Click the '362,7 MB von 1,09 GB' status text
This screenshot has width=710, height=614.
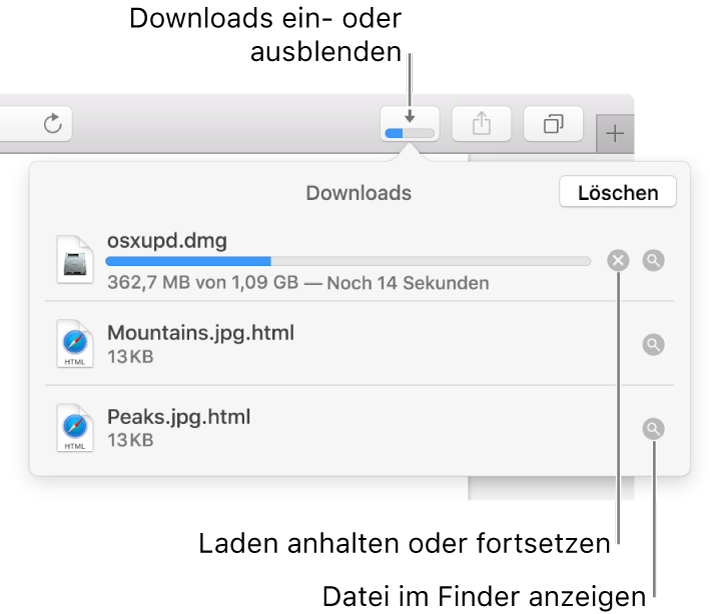(203, 283)
